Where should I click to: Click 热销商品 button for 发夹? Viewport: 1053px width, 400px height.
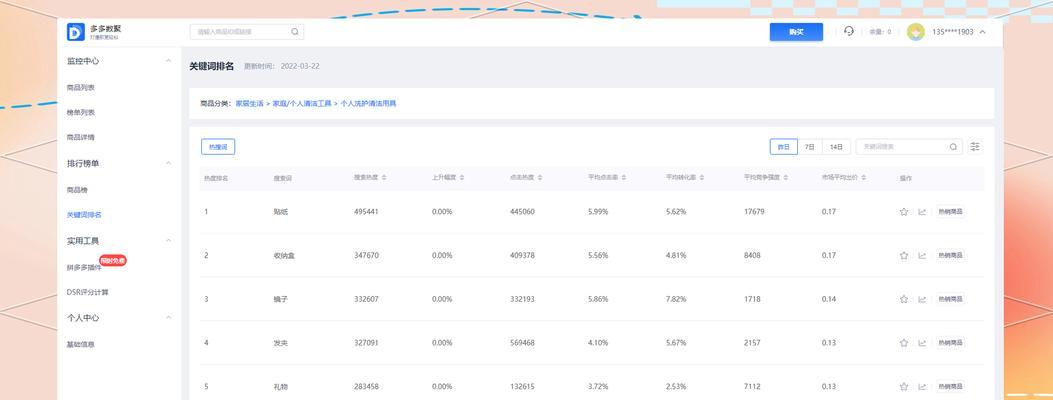coord(950,343)
